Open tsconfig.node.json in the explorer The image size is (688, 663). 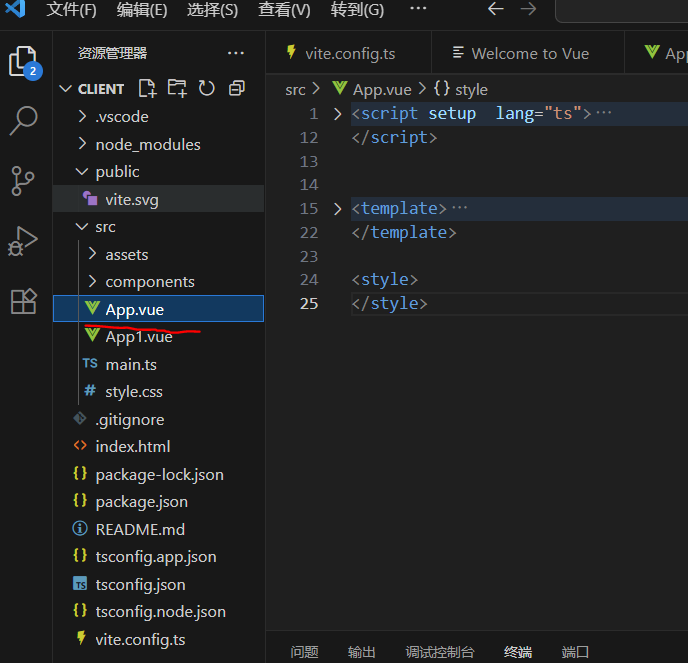pos(159,612)
